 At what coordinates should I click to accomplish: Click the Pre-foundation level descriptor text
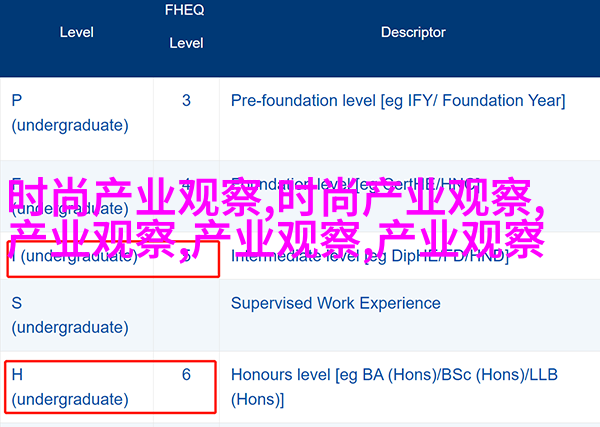coord(398,101)
